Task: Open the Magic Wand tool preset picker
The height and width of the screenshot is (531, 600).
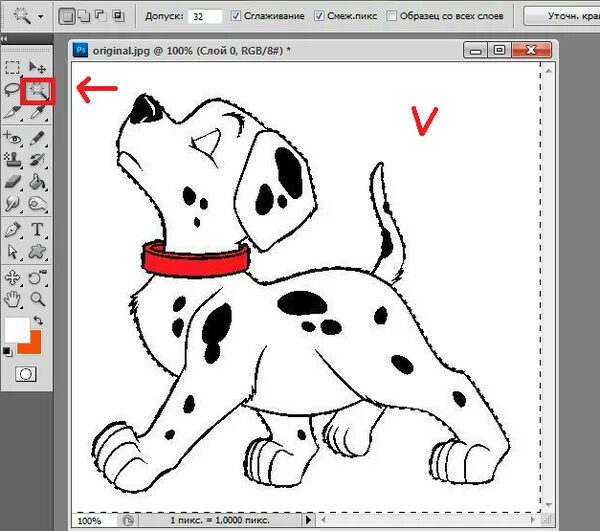Action: point(41,16)
